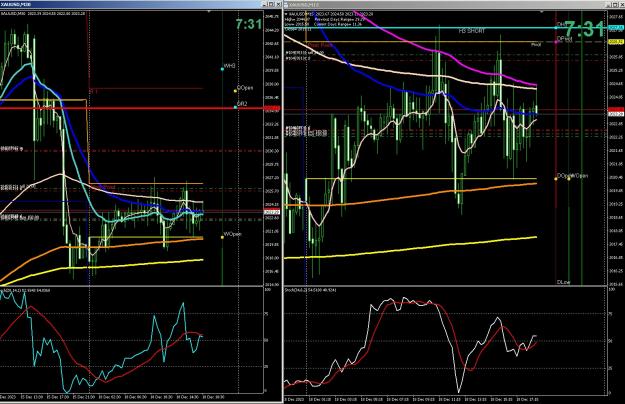Select the Stoch indicator label in M30 subwindow
The image size is (625, 404).
click(x=26, y=290)
